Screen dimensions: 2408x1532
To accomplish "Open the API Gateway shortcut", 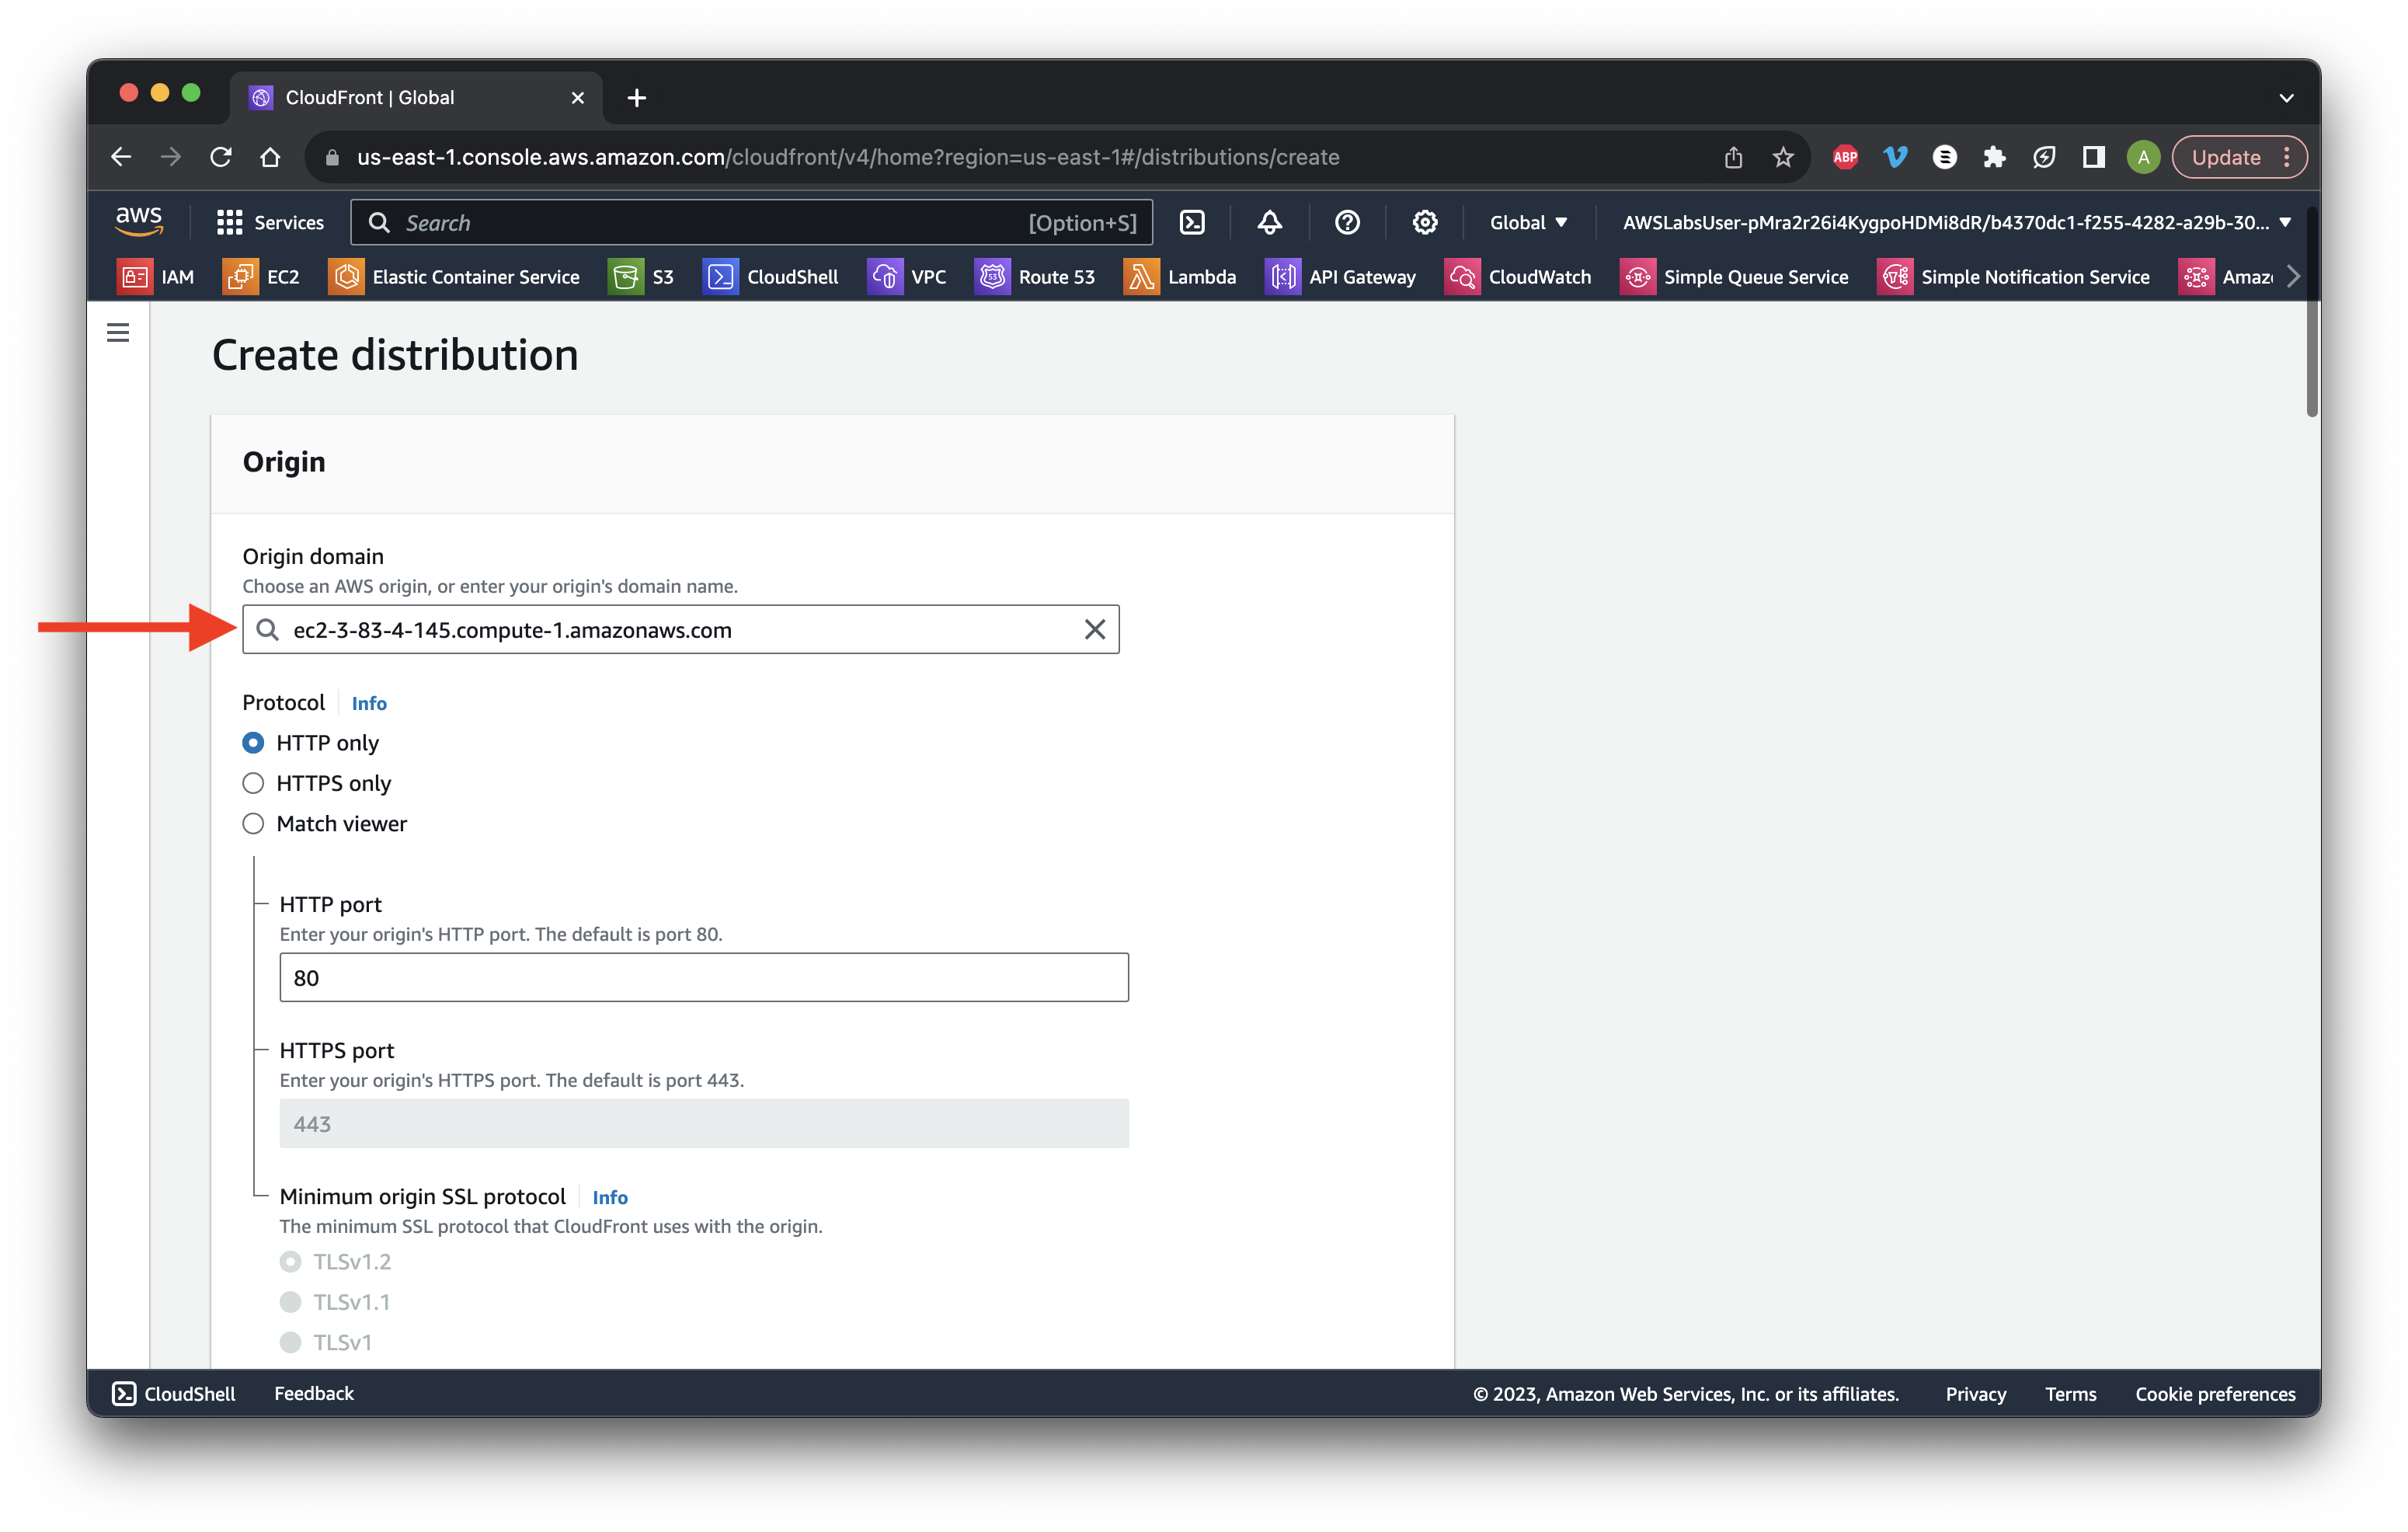I will pyautogui.click(x=1340, y=277).
